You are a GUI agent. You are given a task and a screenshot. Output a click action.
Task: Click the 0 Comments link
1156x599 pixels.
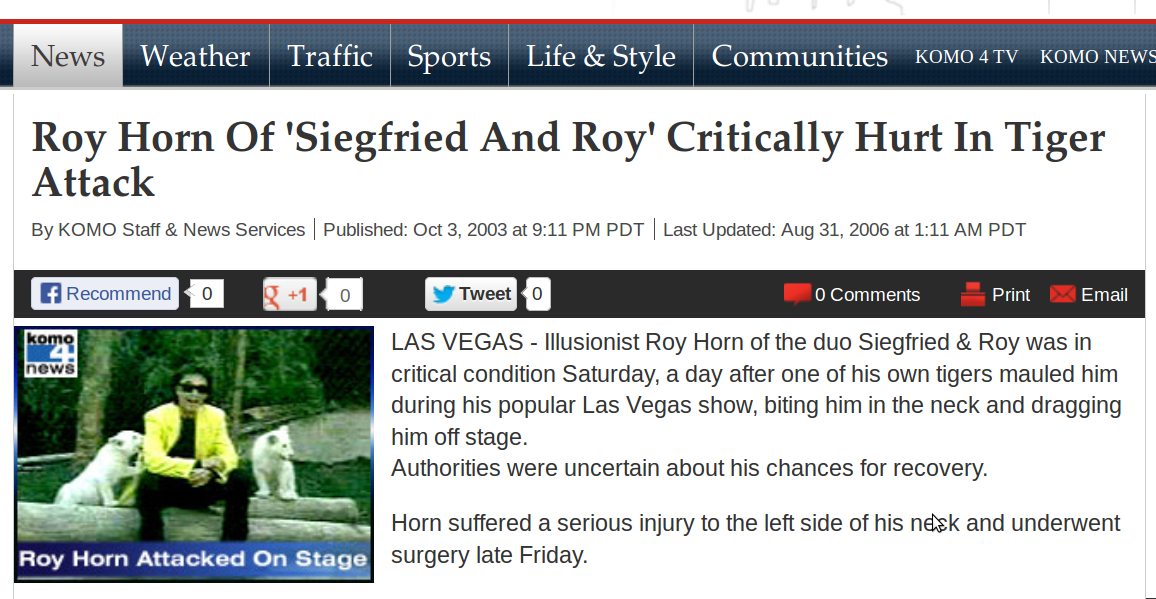click(867, 294)
